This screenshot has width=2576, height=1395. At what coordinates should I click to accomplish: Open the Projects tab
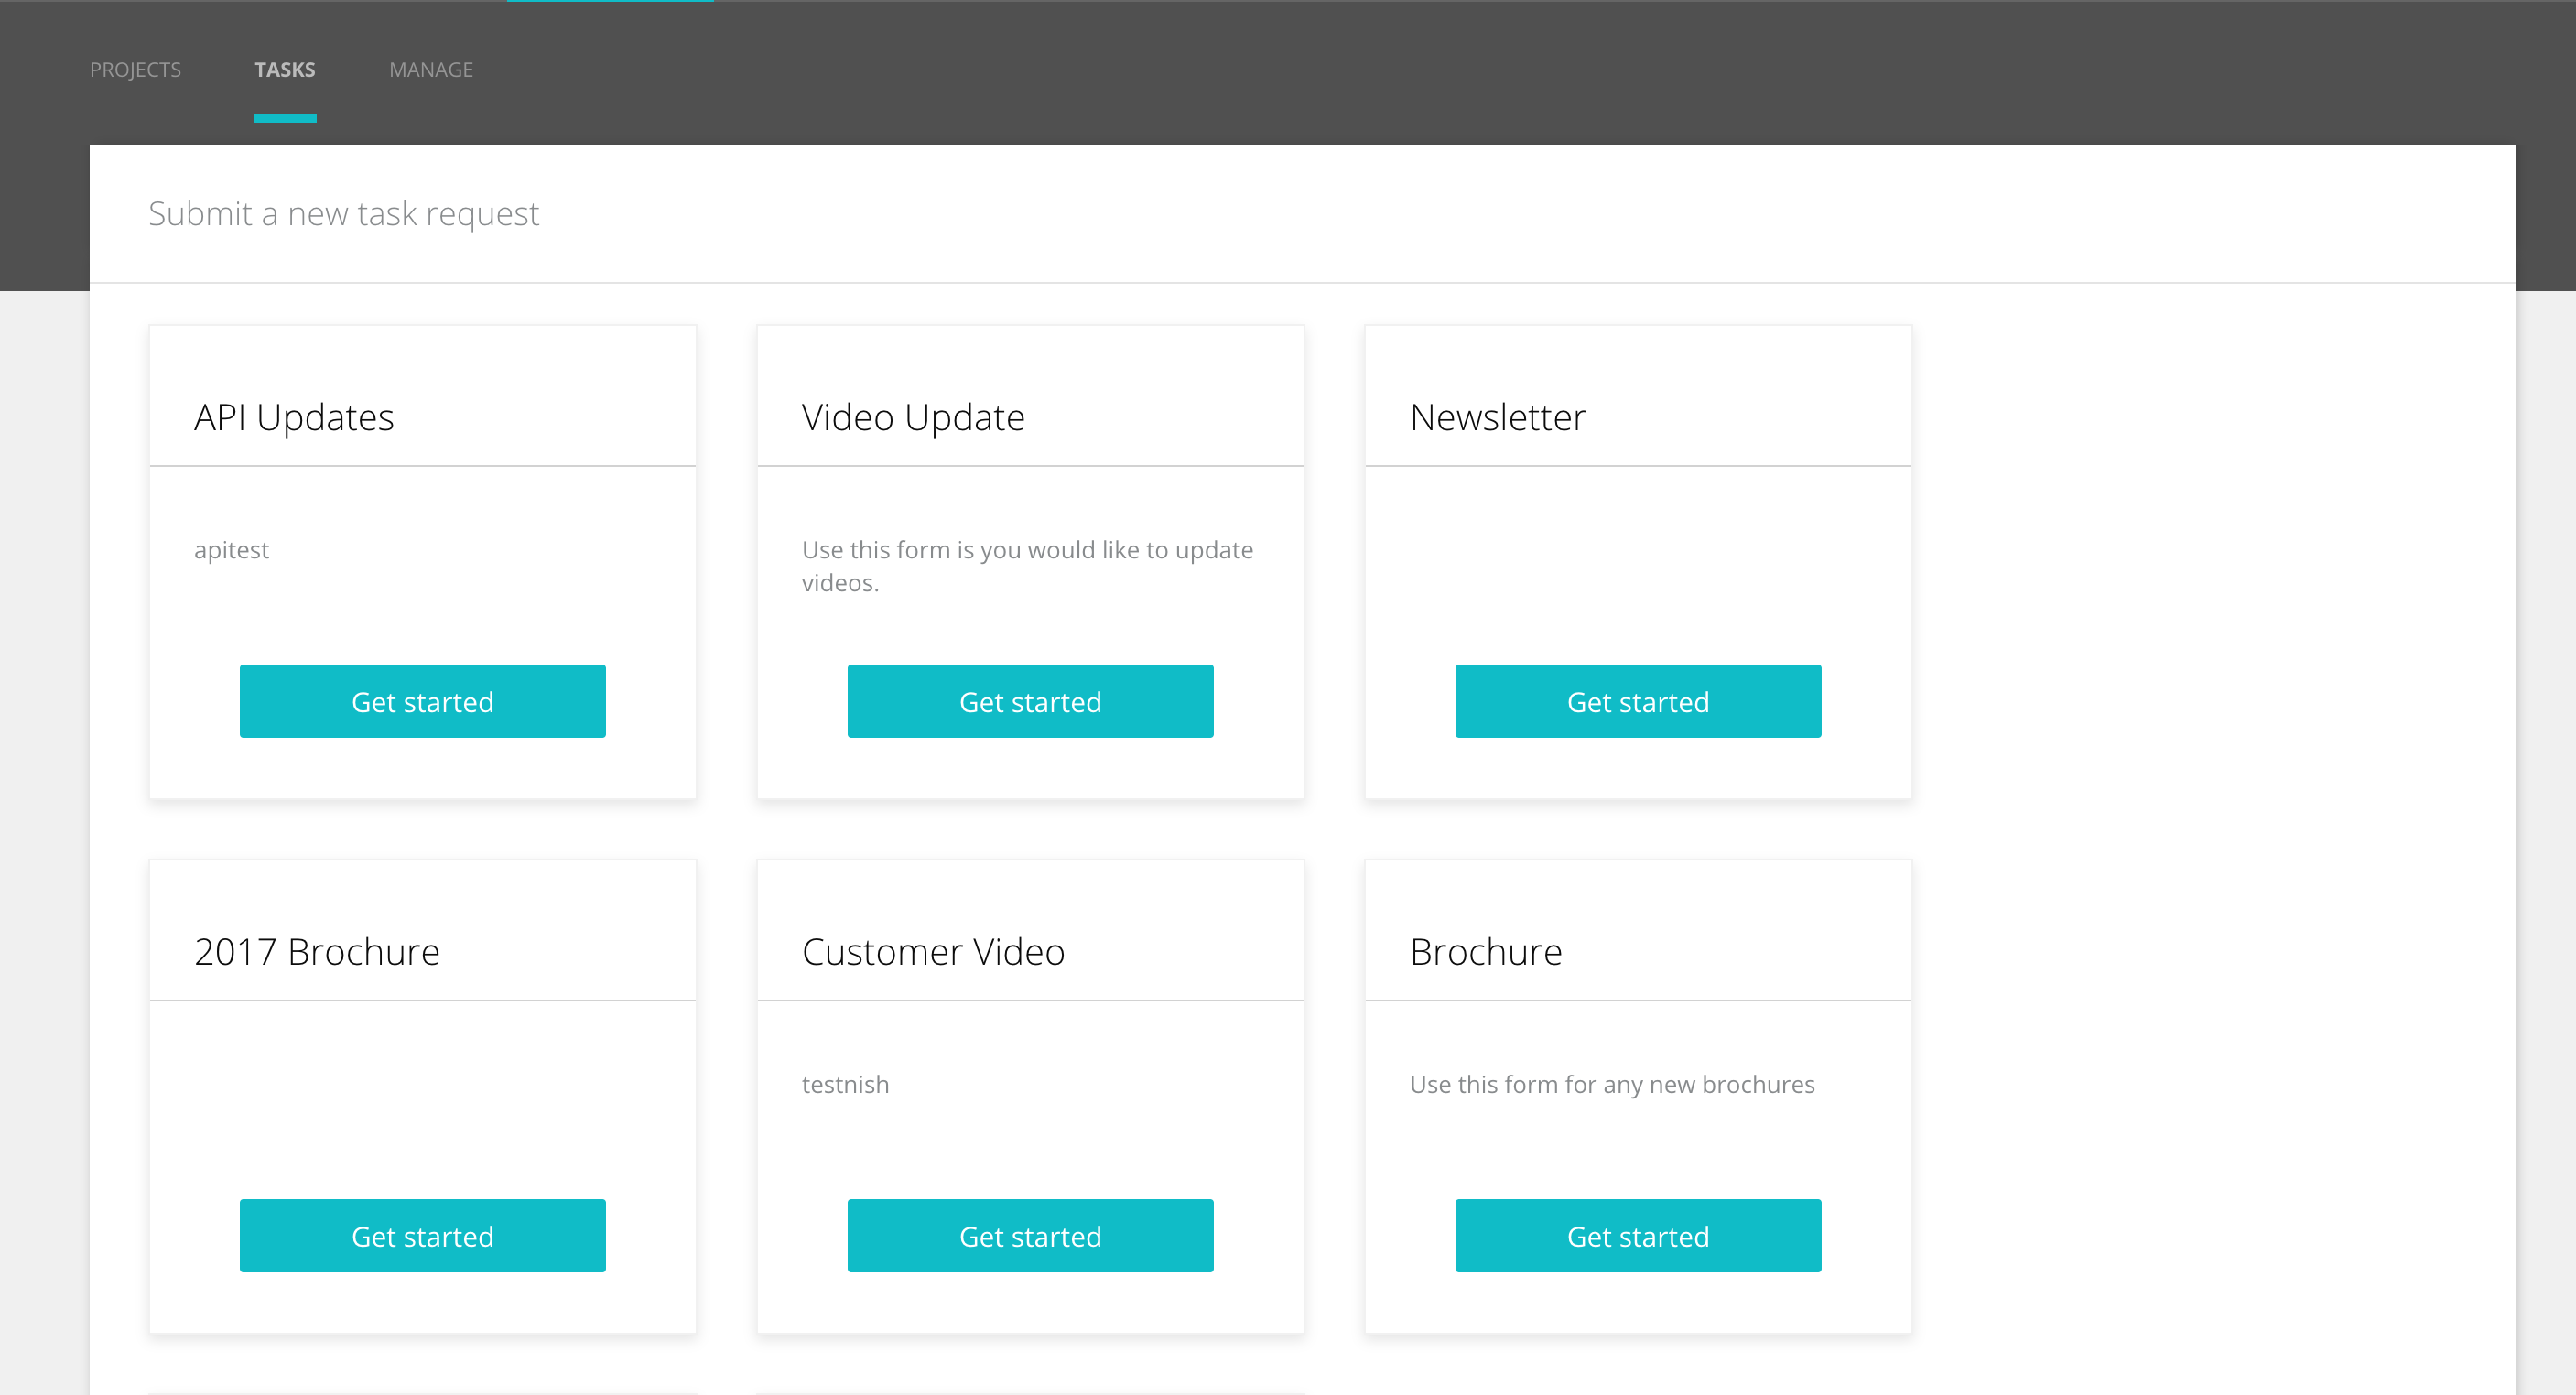[135, 70]
